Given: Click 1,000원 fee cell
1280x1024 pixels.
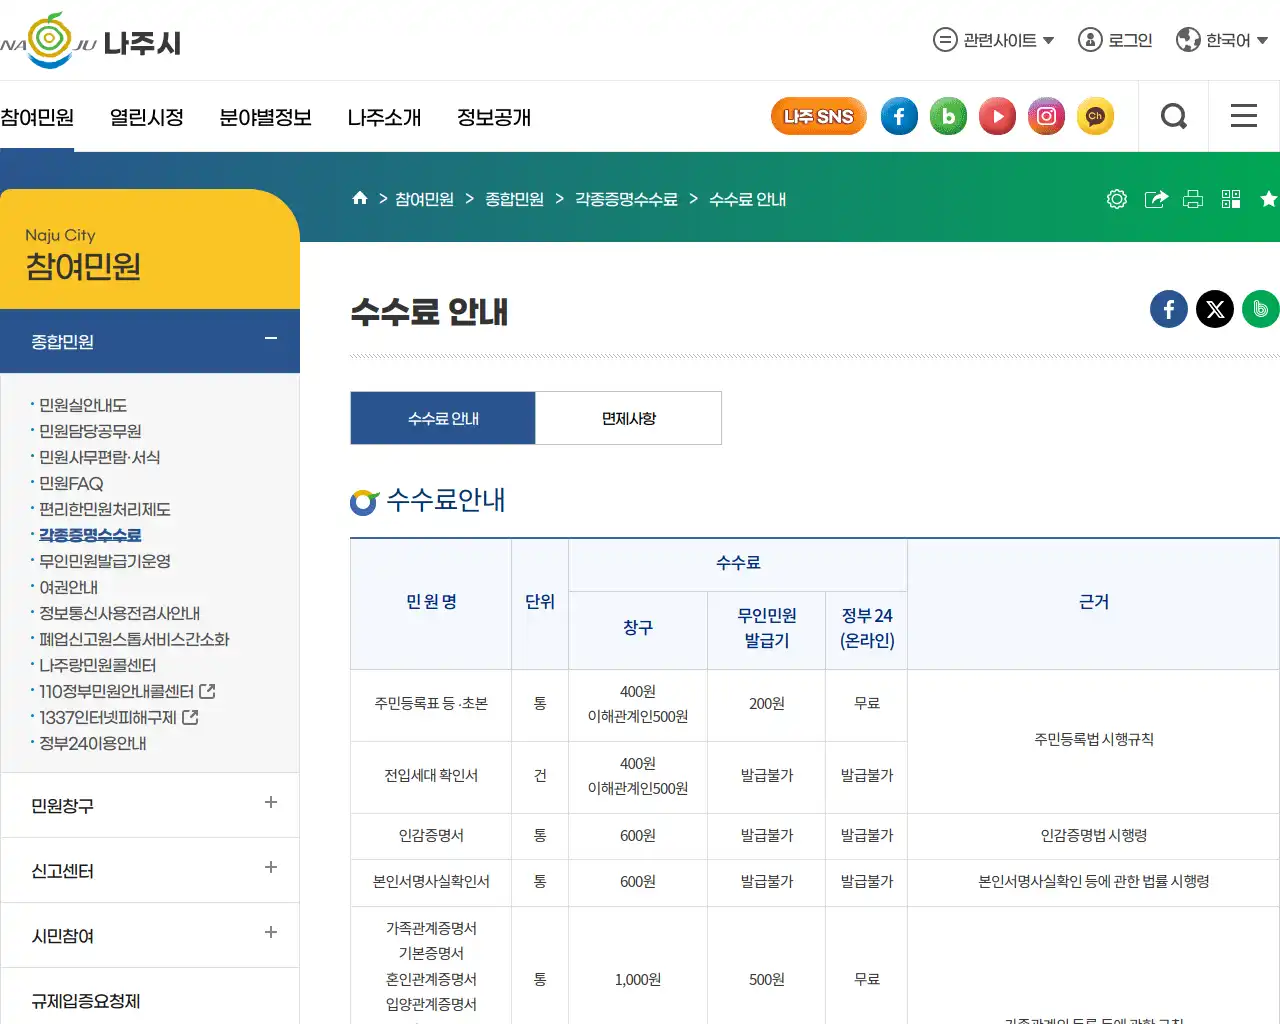Looking at the screenshot, I should click(x=638, y=980).
